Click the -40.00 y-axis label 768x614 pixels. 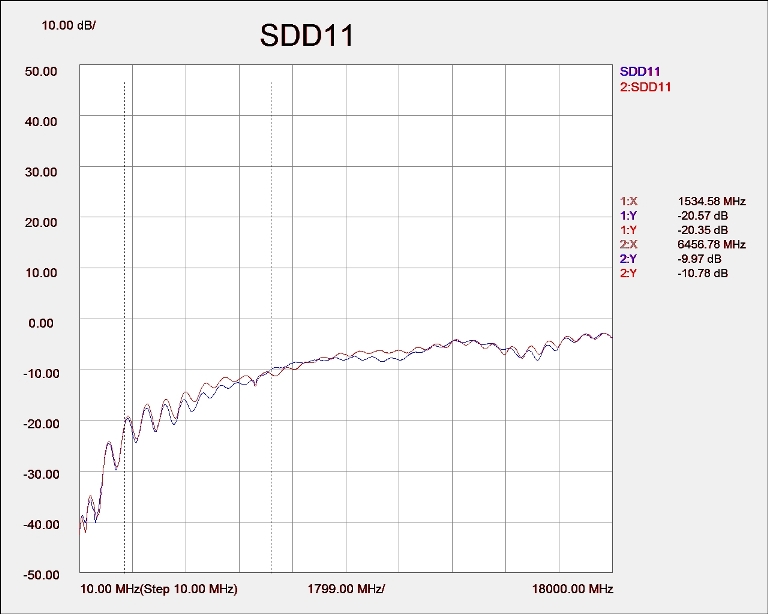coord(41,524)
